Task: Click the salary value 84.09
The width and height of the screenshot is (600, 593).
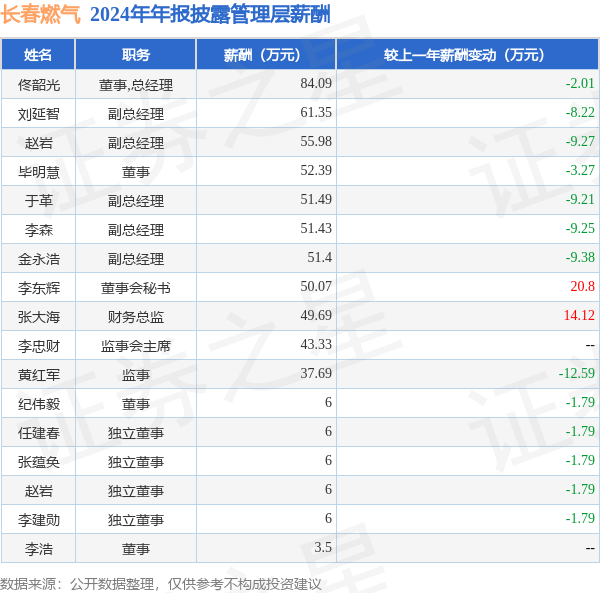Action: [316, 83]
